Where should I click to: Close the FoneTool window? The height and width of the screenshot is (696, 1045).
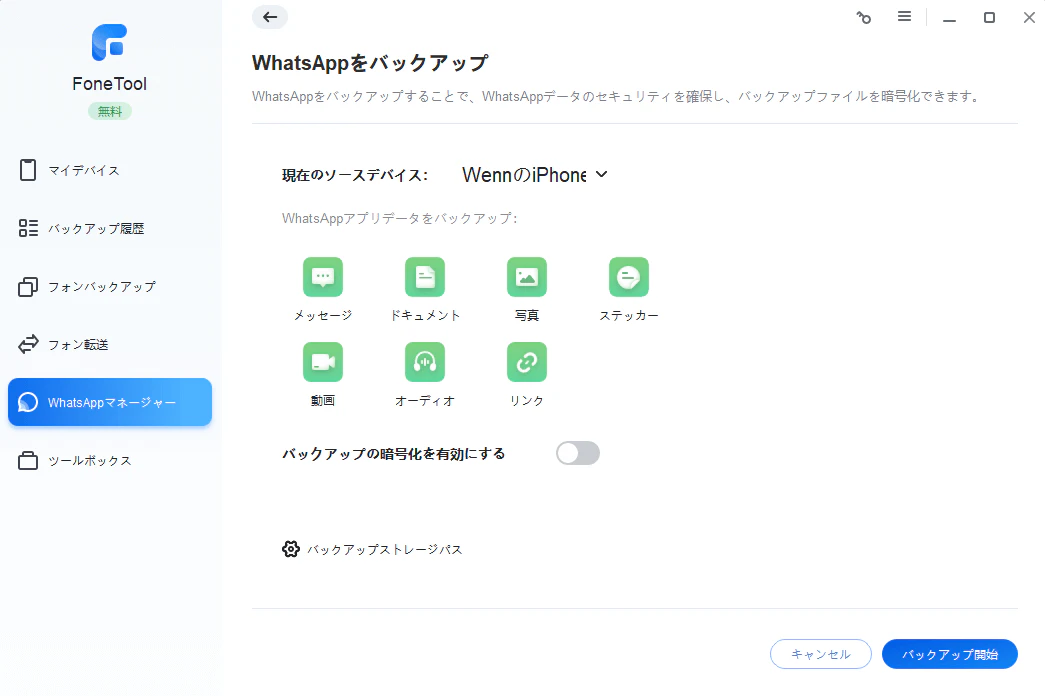click(1029, 18)
